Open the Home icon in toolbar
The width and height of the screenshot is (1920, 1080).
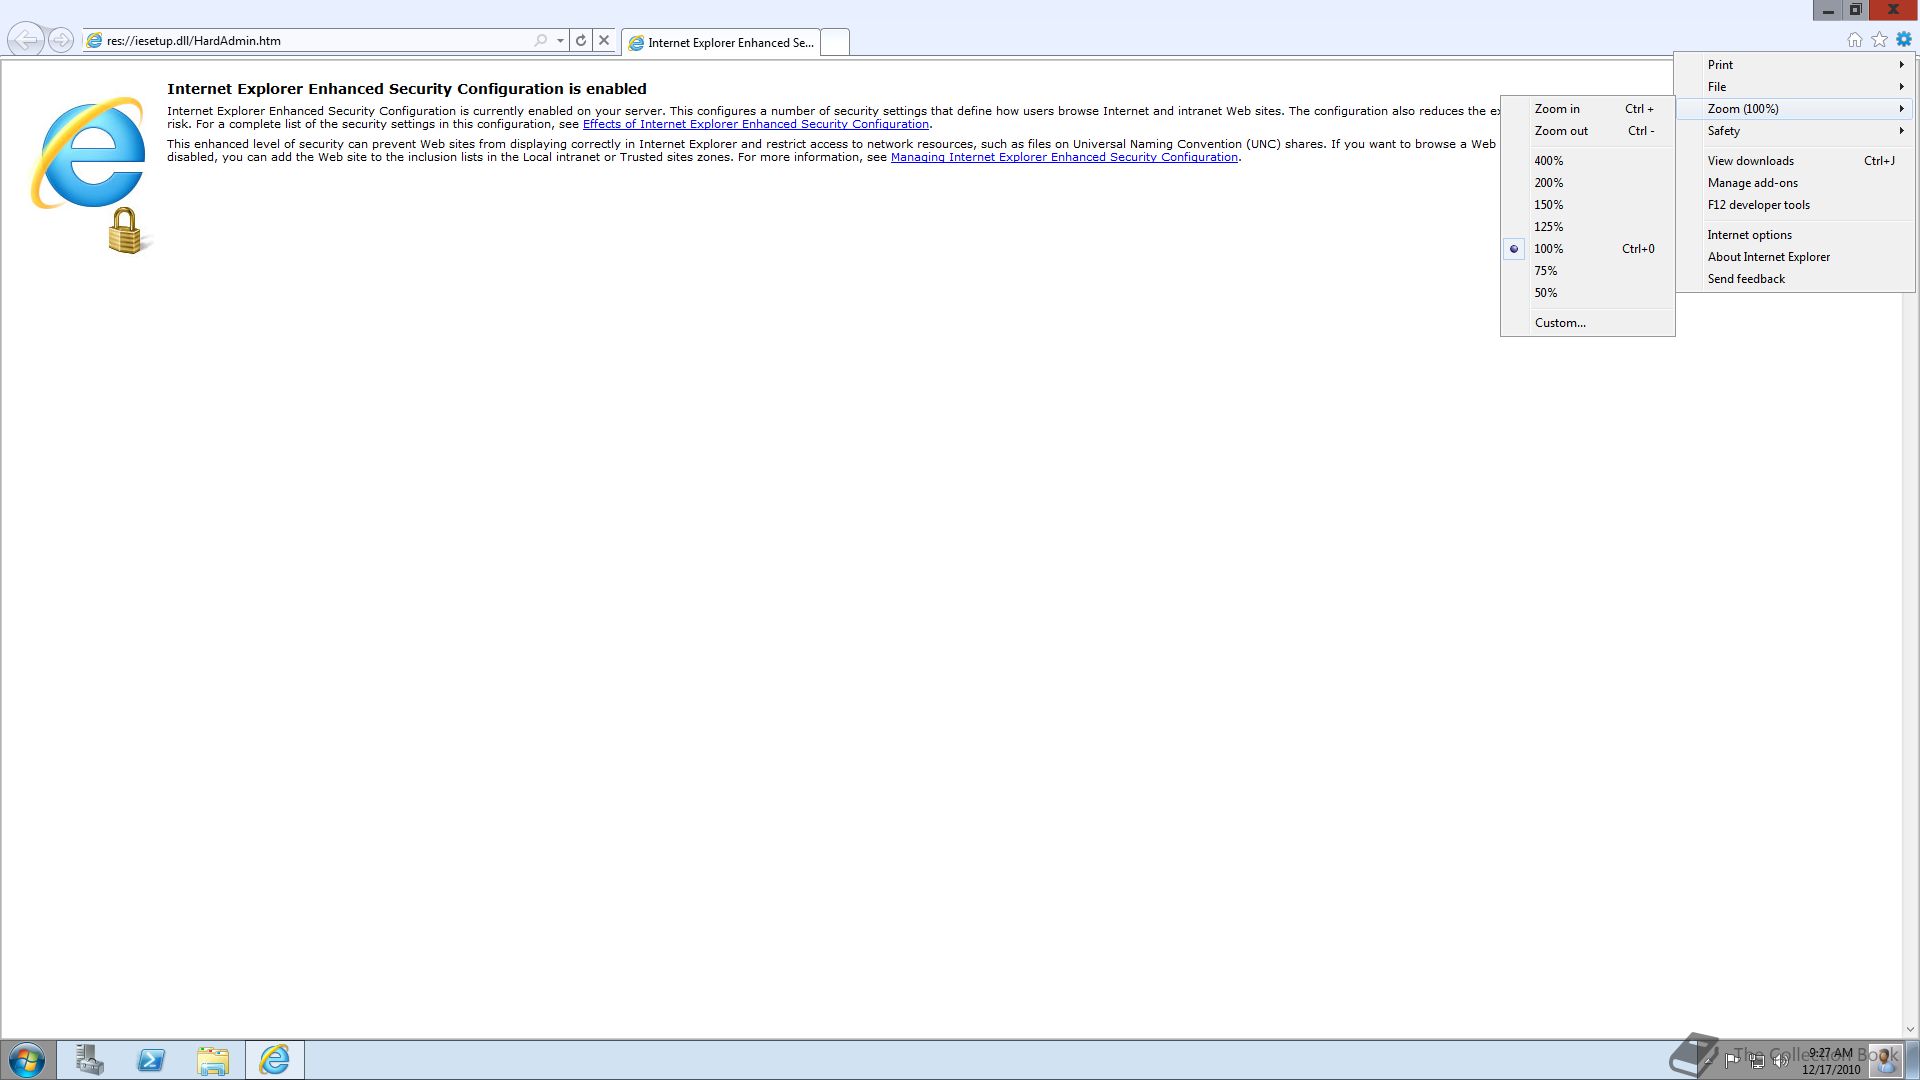click(1855, 40)
